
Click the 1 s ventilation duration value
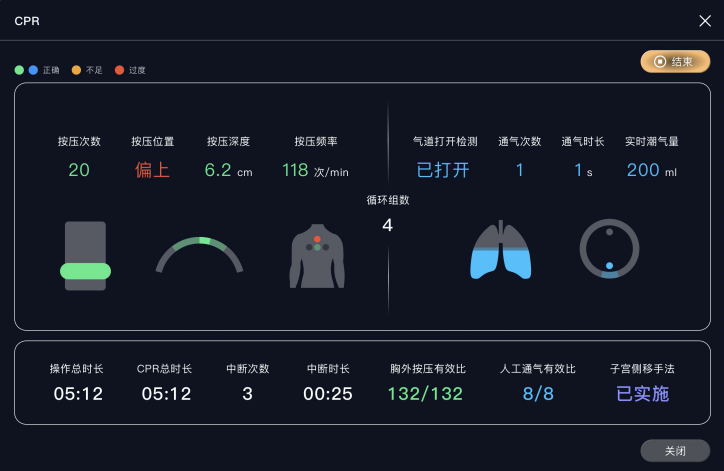[583, 170]
